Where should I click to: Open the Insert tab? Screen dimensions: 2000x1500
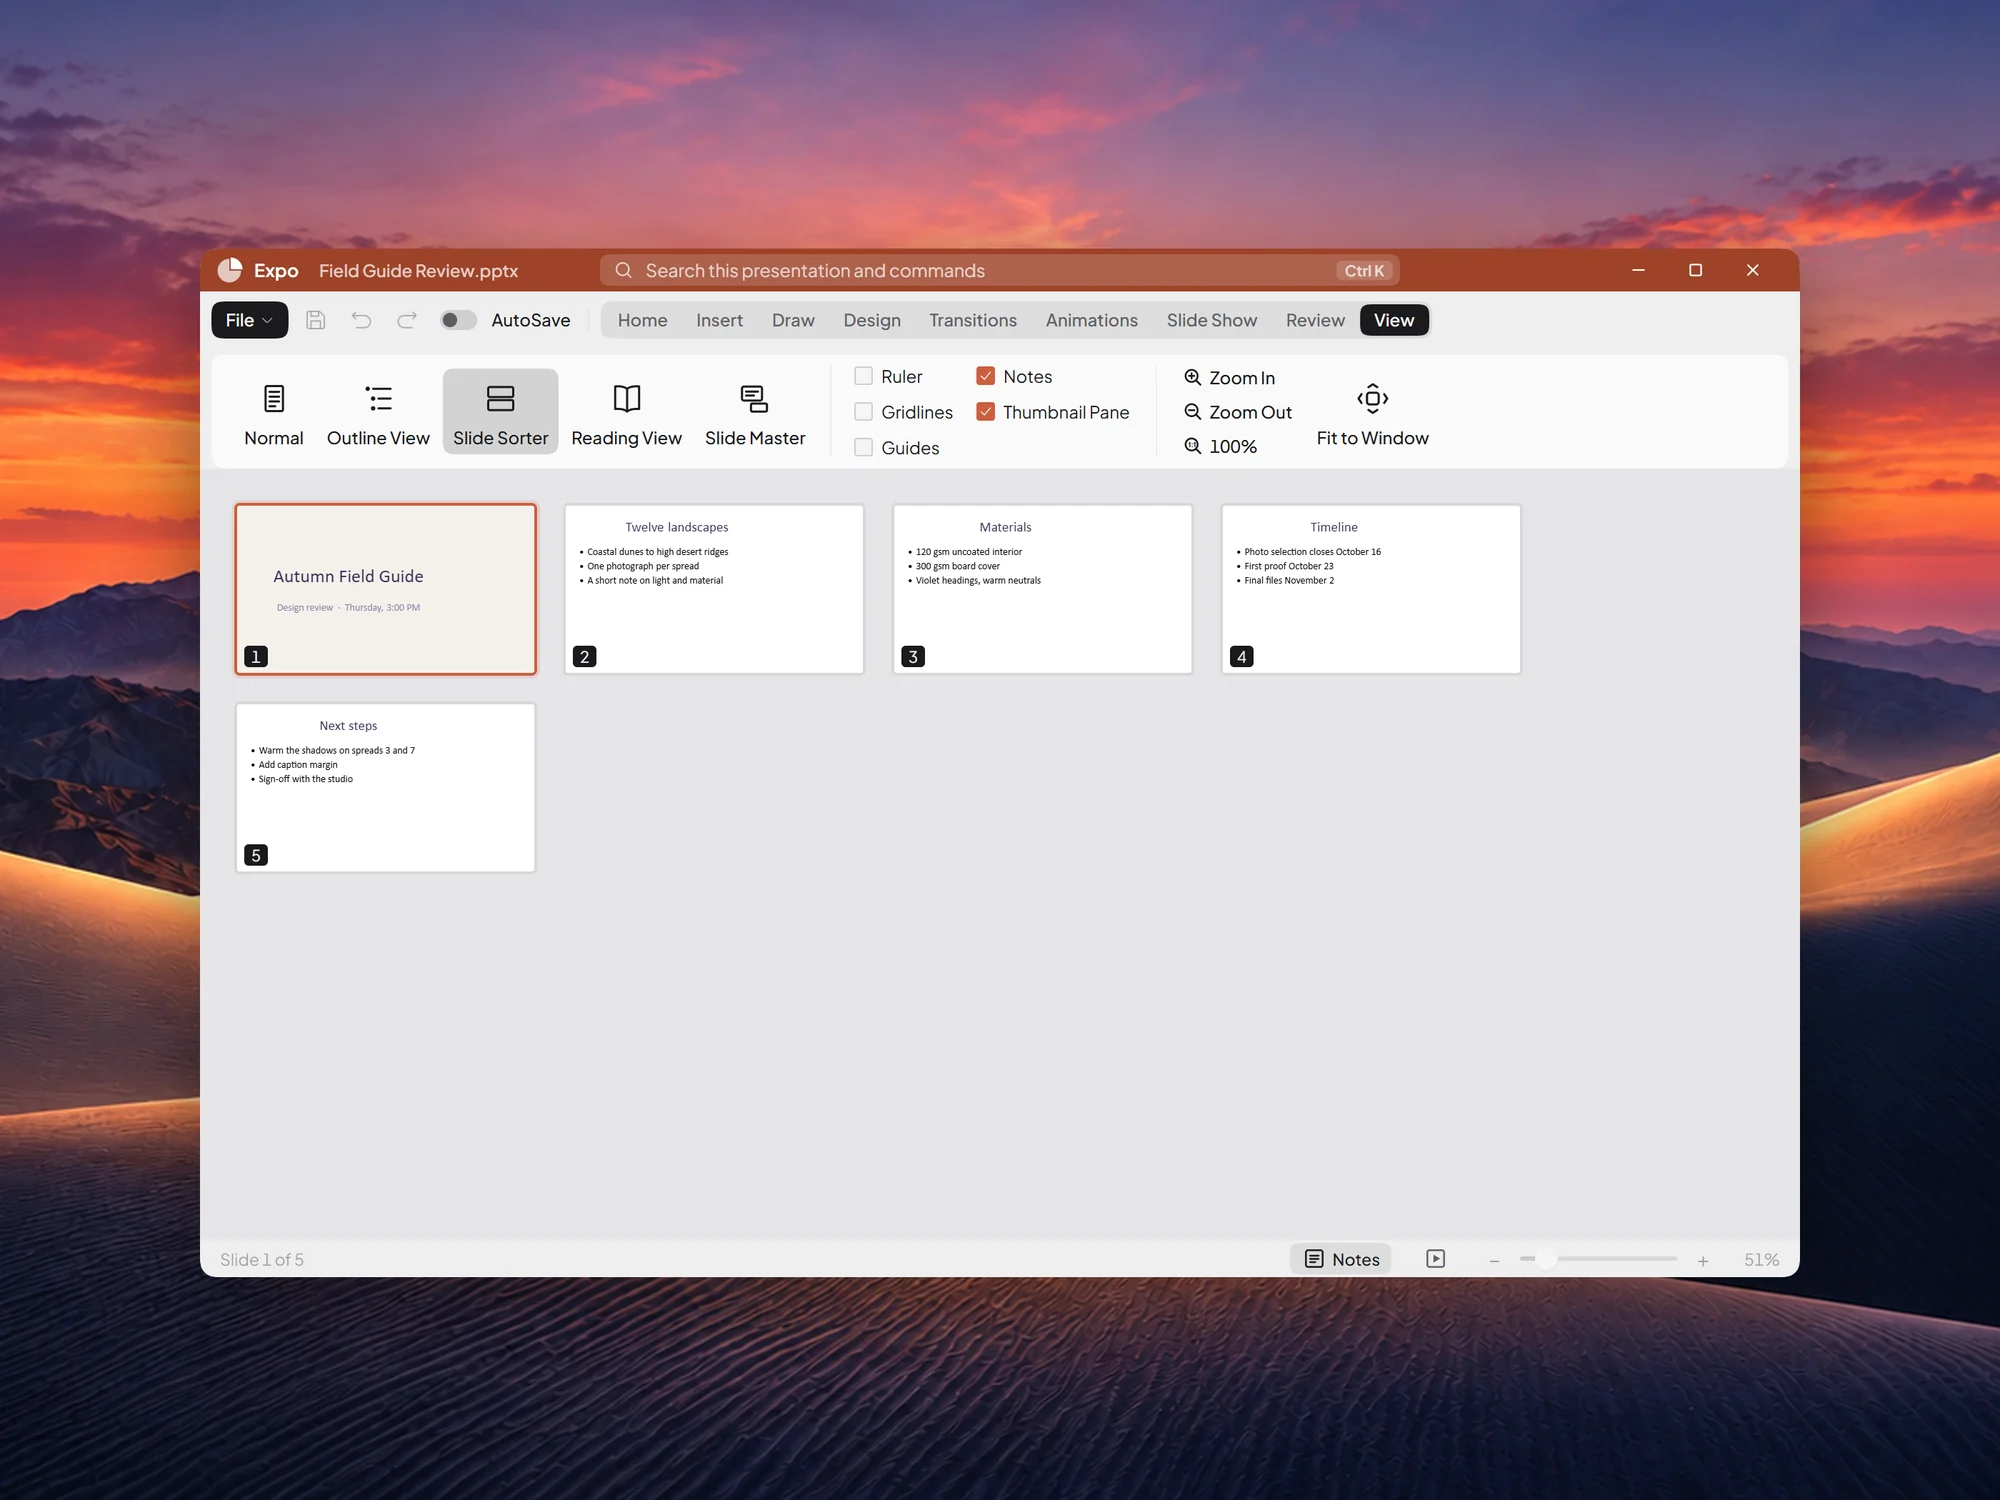point(719,320)
